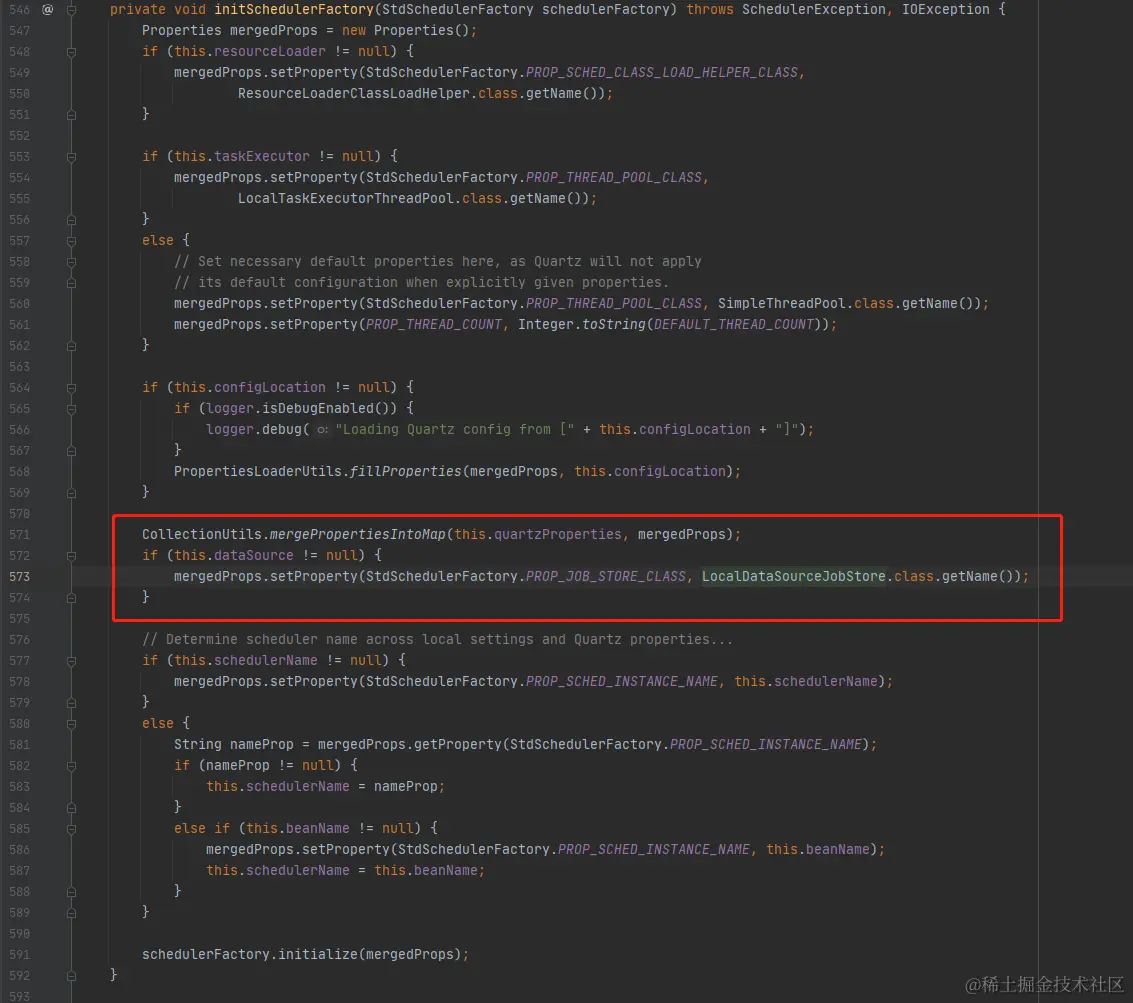Collapse the schedulerName if-block fold on line 577
Viewport: 1133px width, 1003px height.
[x=72, y=661]
